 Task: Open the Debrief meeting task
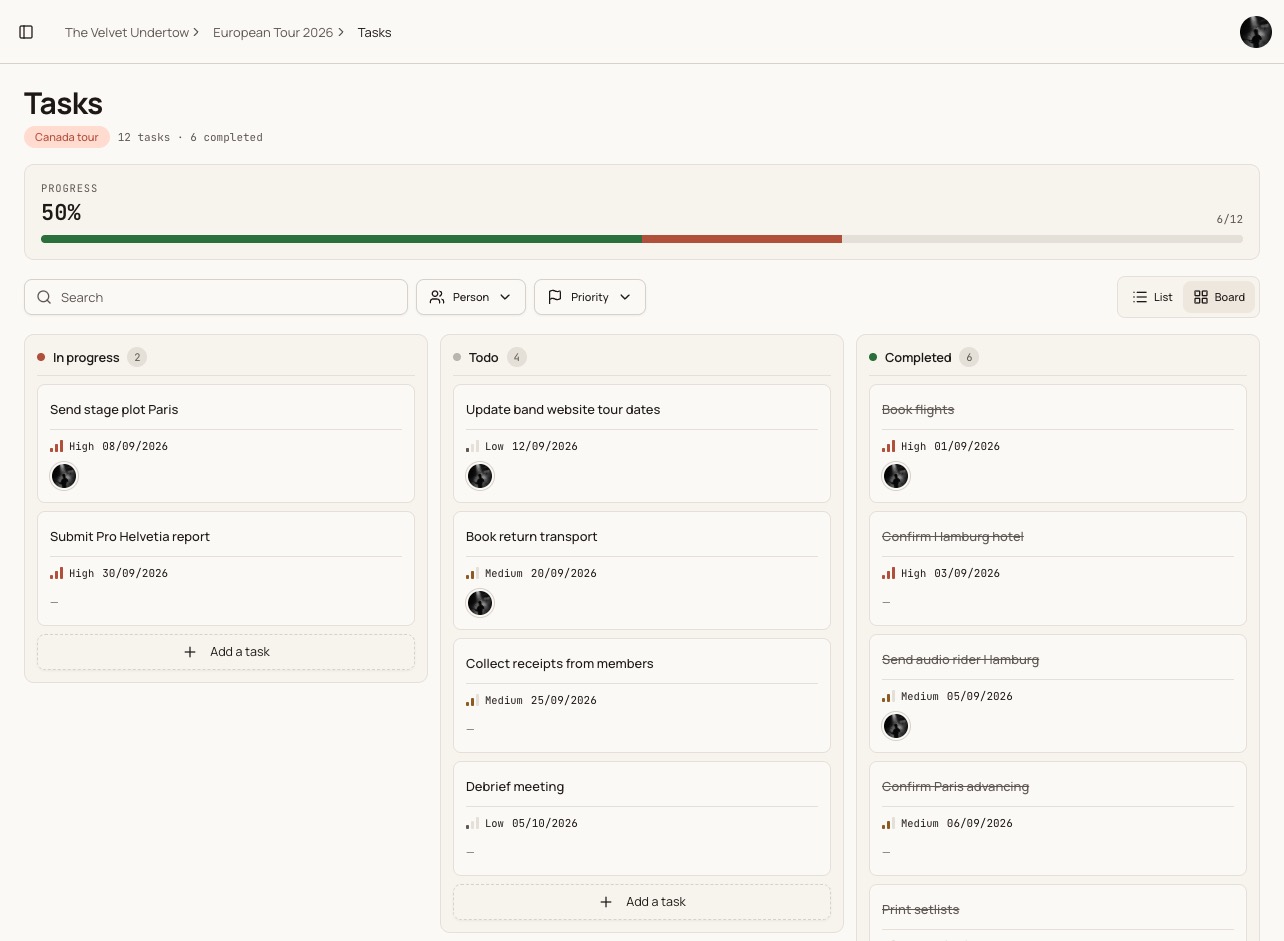pyautogui.click(x=642, y=818)
